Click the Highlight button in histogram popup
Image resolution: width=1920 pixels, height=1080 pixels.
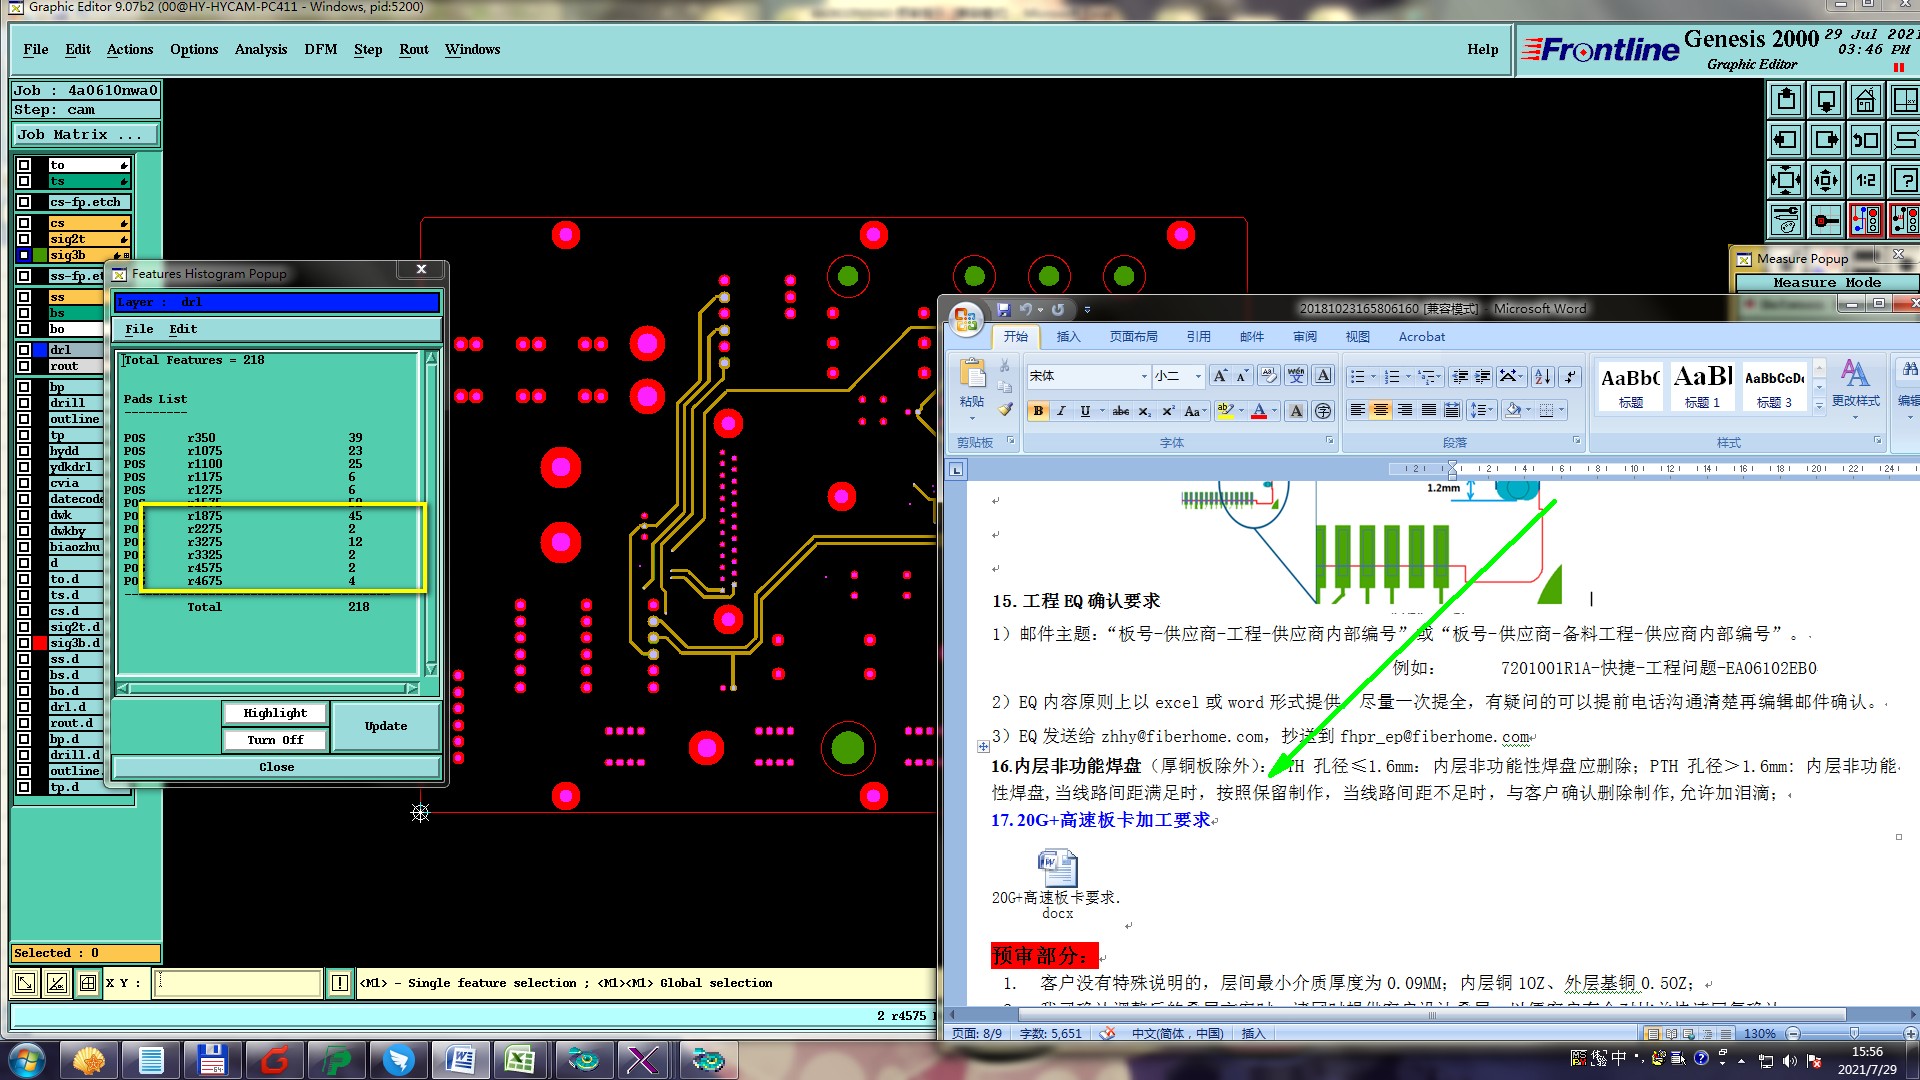[275, 713]
